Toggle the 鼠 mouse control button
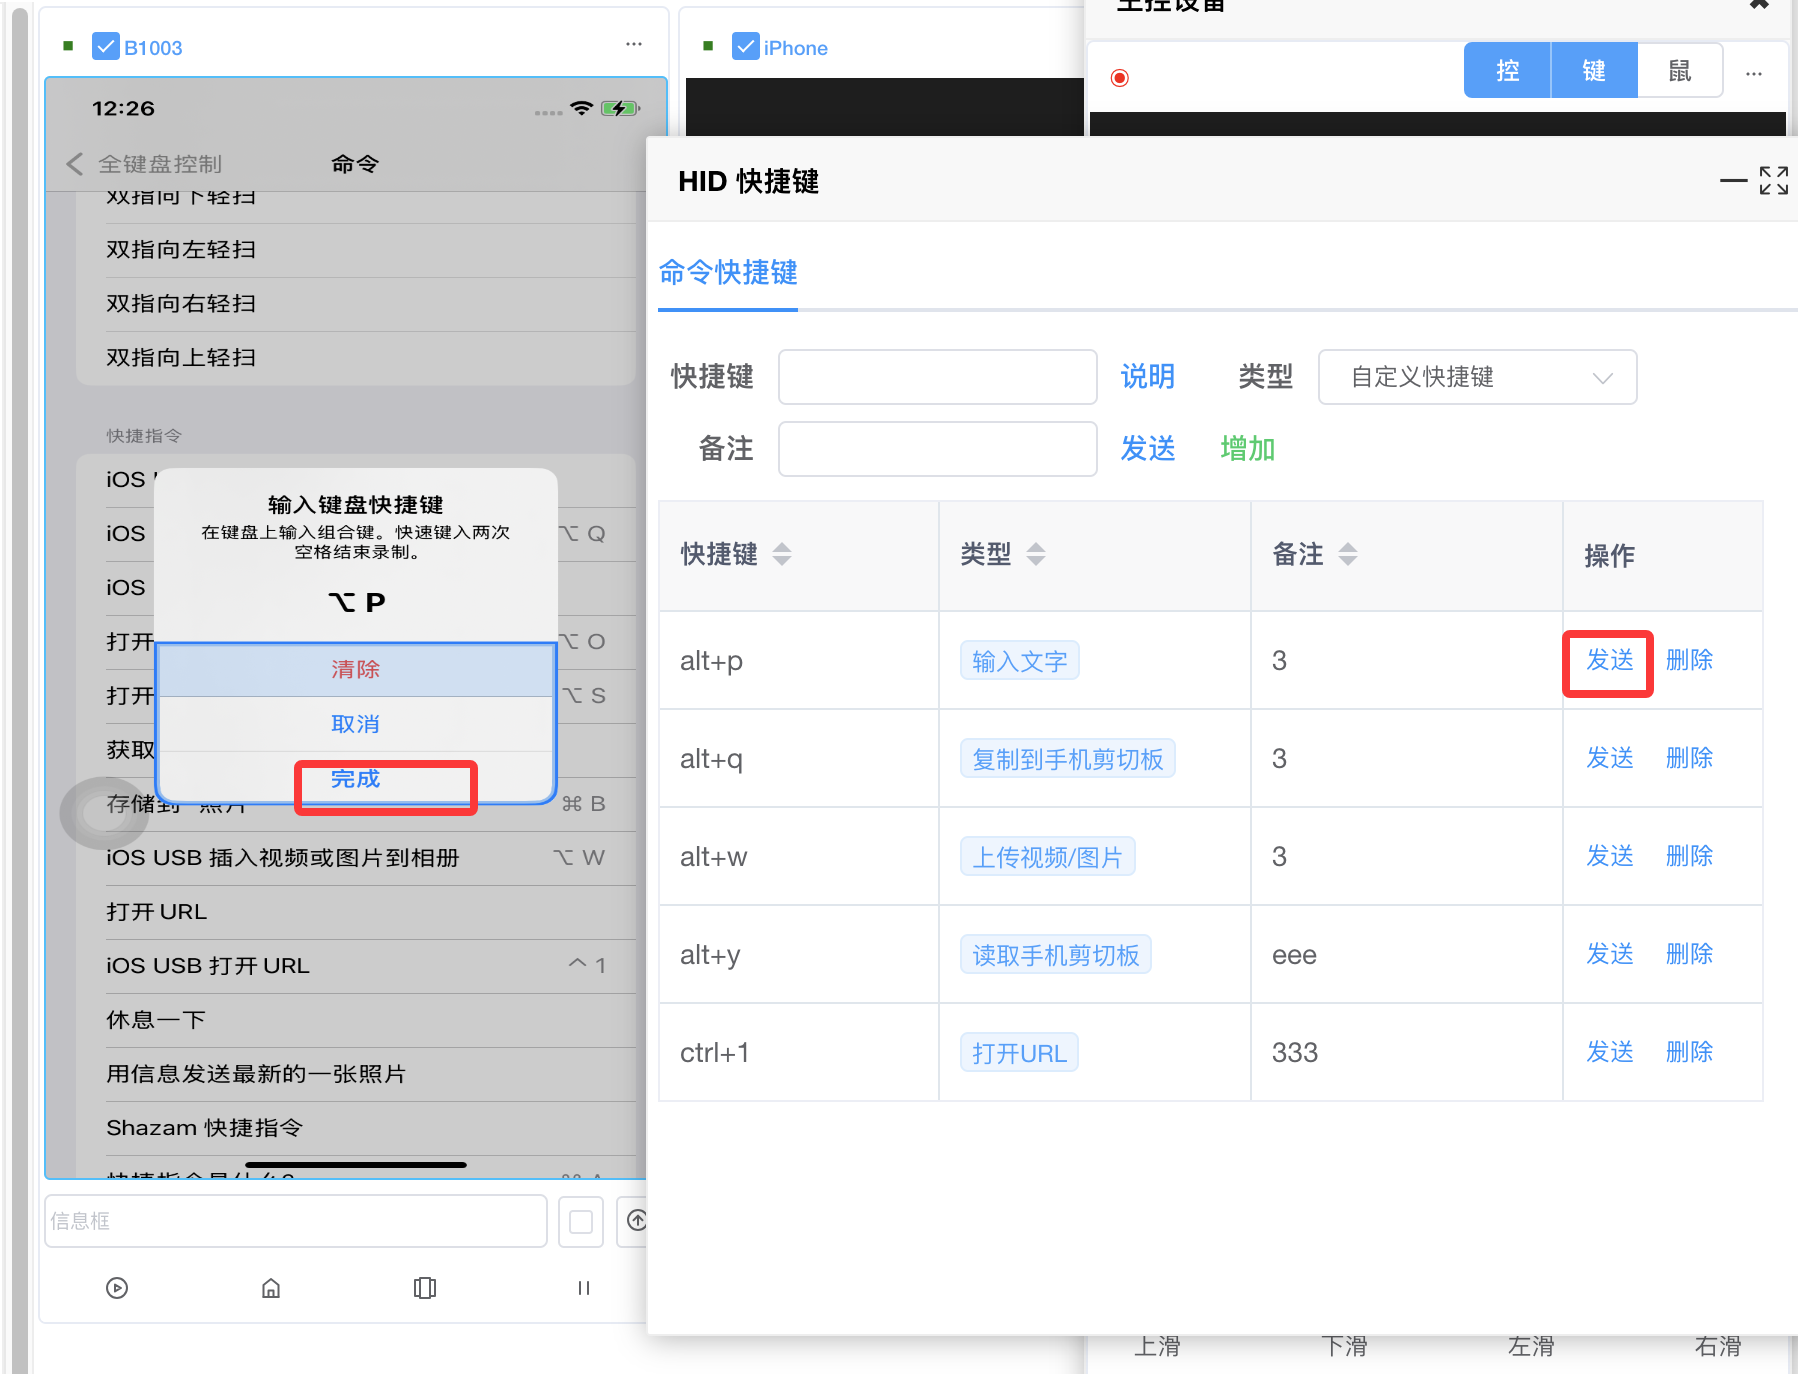 (1679, 71)
